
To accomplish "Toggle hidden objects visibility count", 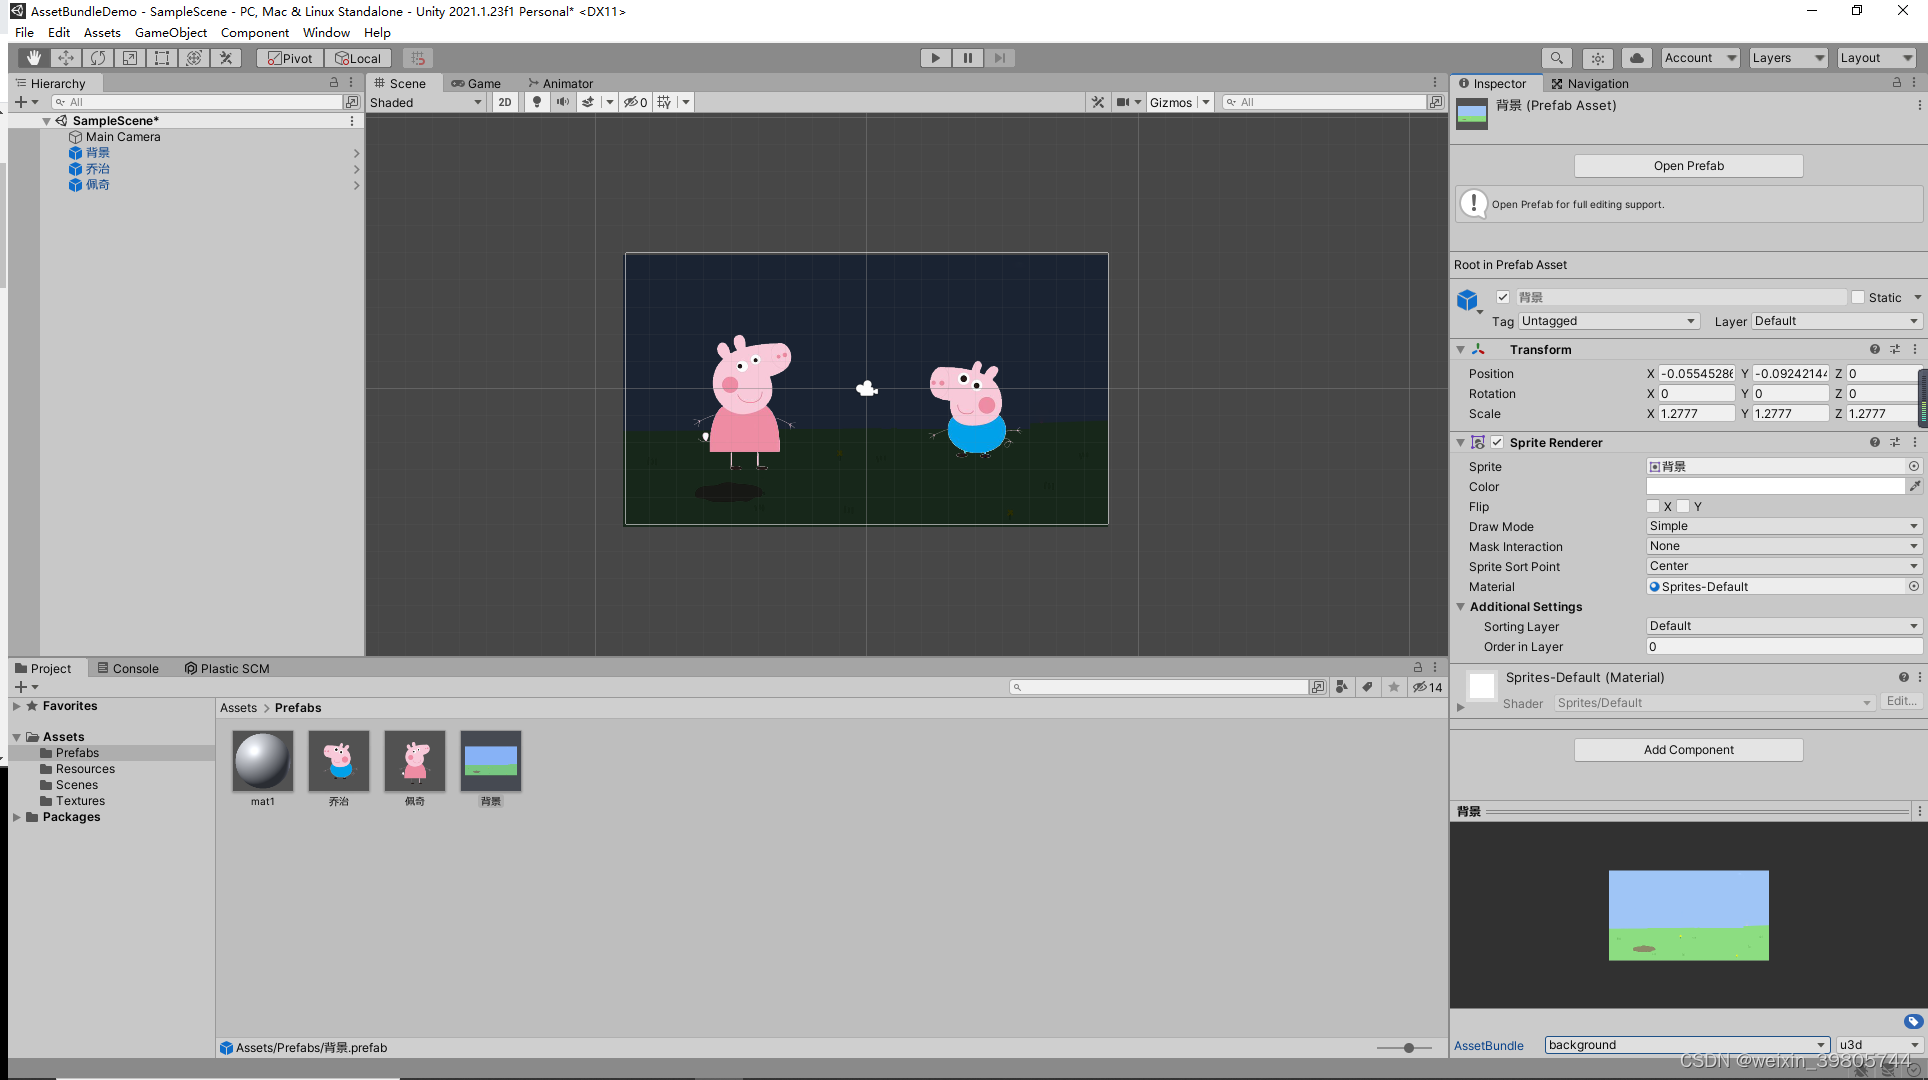I will coord(636,102).
